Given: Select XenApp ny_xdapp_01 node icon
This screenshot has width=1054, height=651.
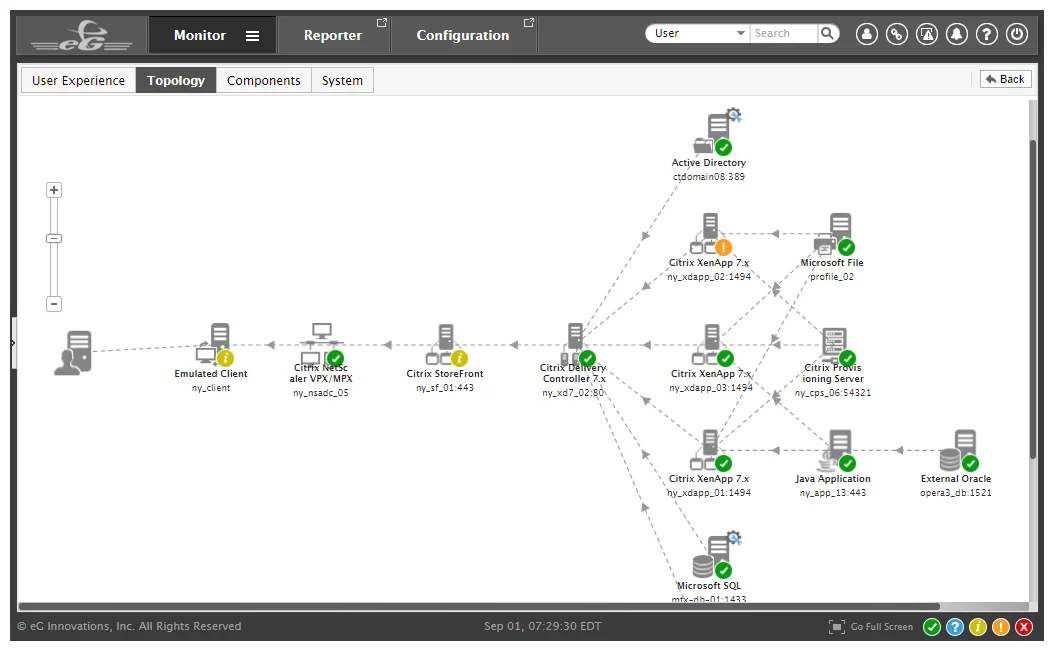Looking at the screenshot, I should point(711,451).
